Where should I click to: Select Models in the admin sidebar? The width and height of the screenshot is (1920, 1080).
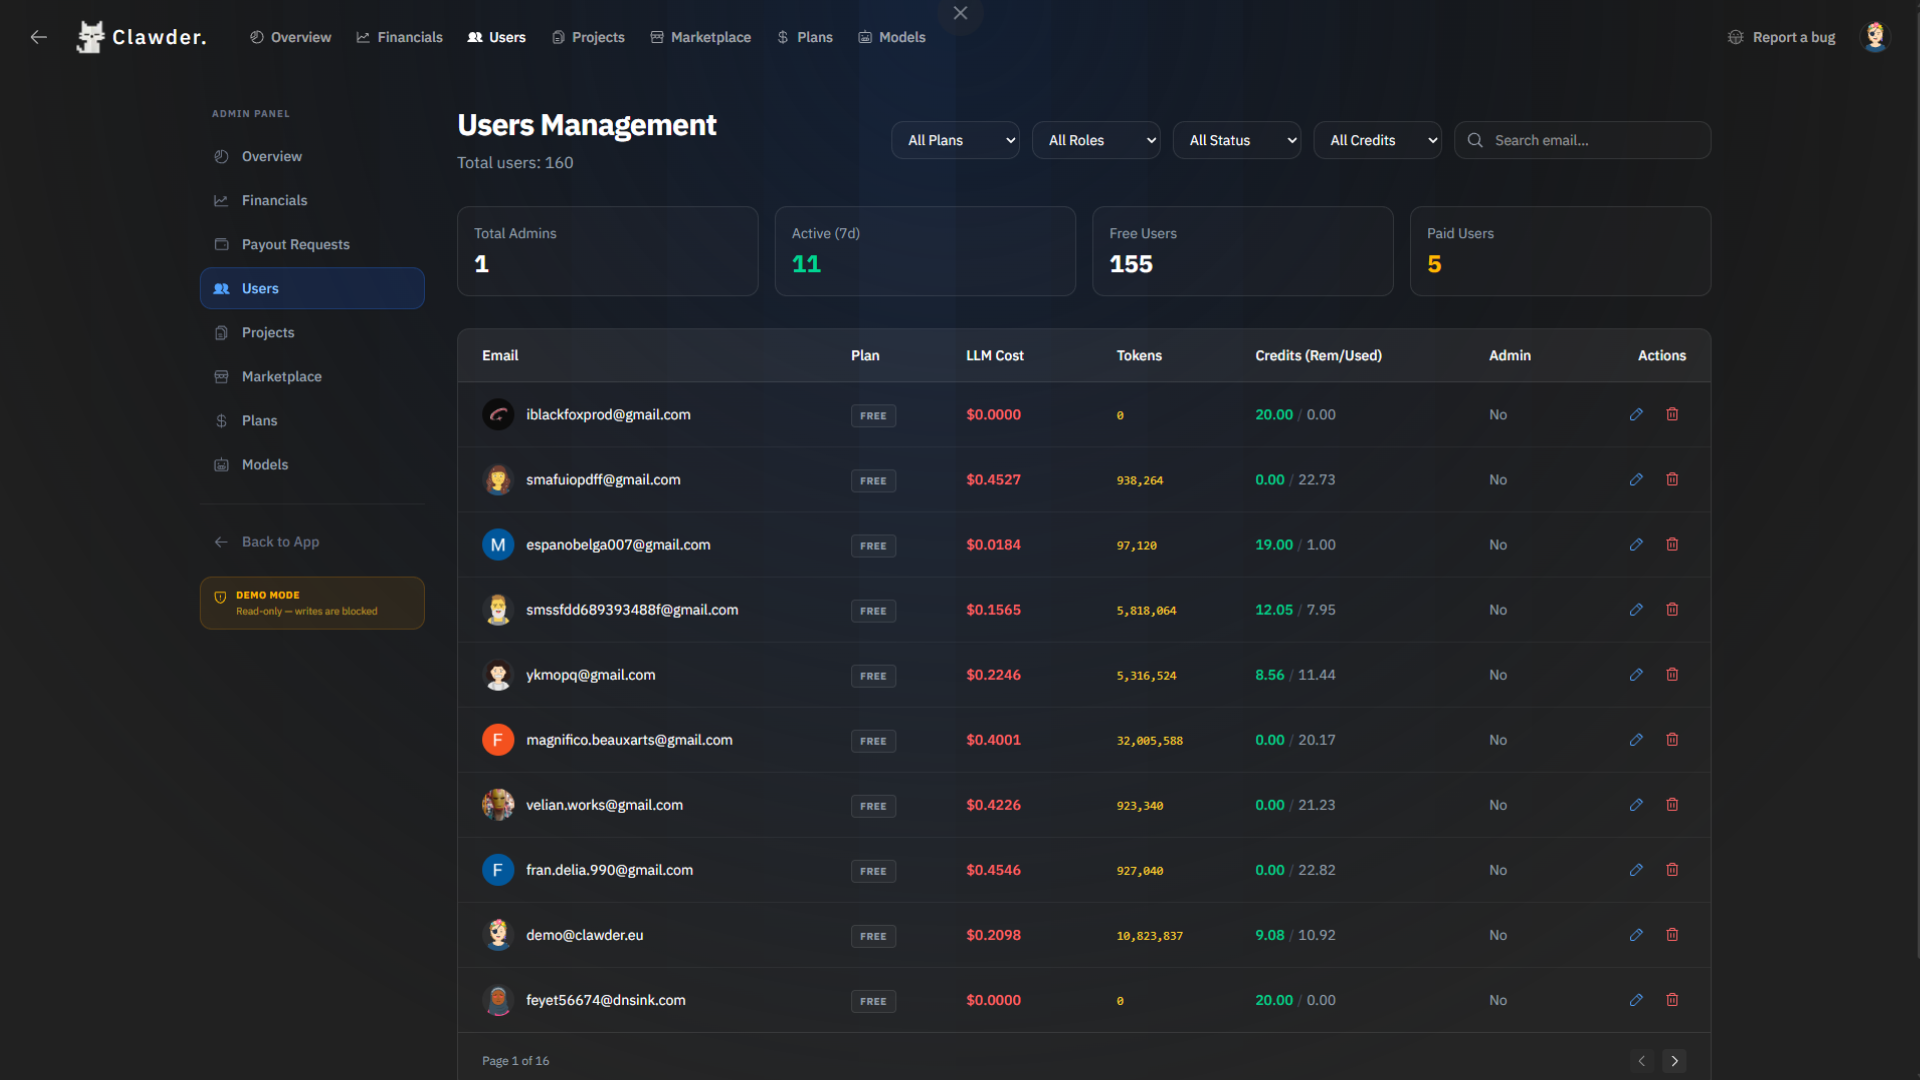click(x=312, y=464)
